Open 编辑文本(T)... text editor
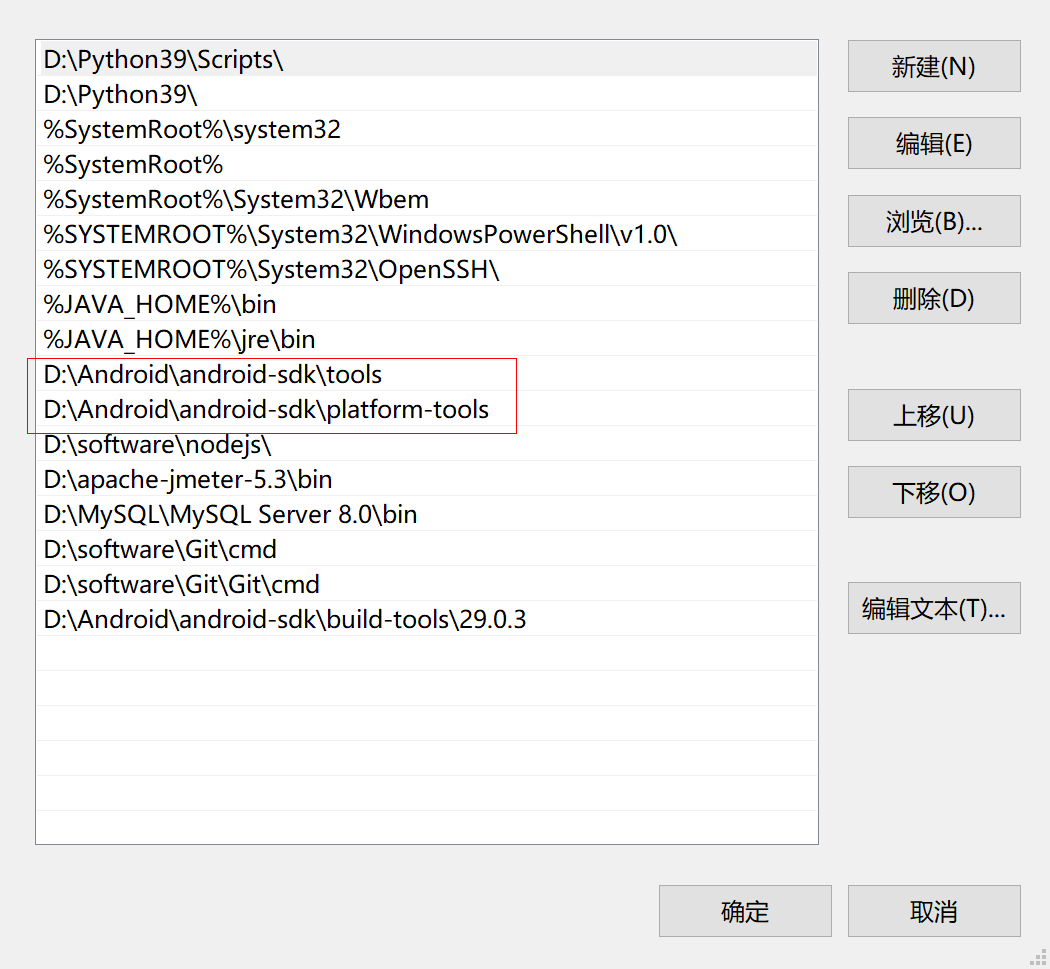This screenshot has width=1050, height=969. pyautogui.click(x=934, y=608)
